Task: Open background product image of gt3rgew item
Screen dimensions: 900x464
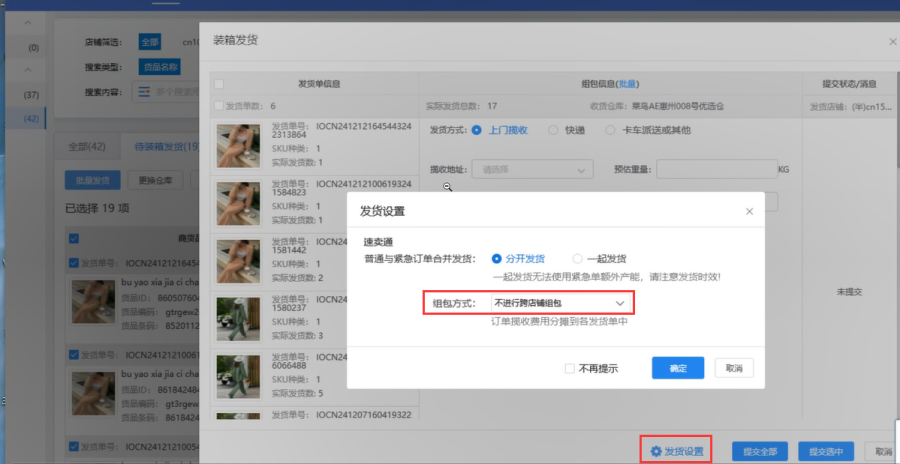Action: pyautogui.click(x=94, y=393)
